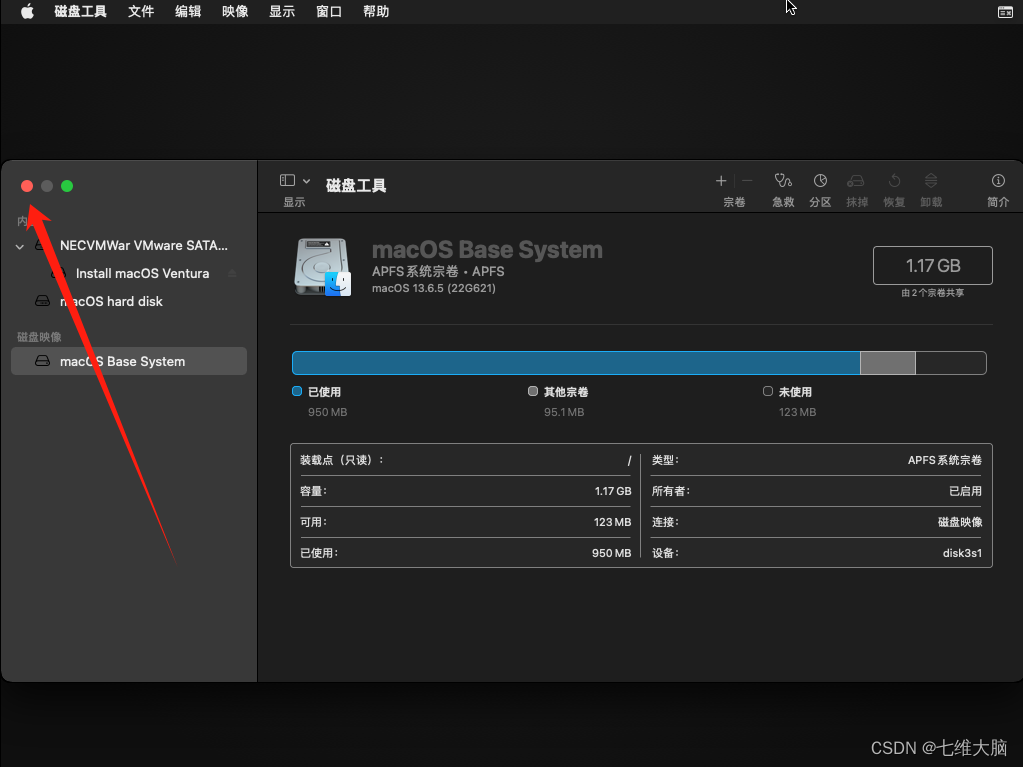The width and height of the screenshot is (1023, 767).
Task: Click the unused (dark) storage bar segment
Action: coord(951,363)
